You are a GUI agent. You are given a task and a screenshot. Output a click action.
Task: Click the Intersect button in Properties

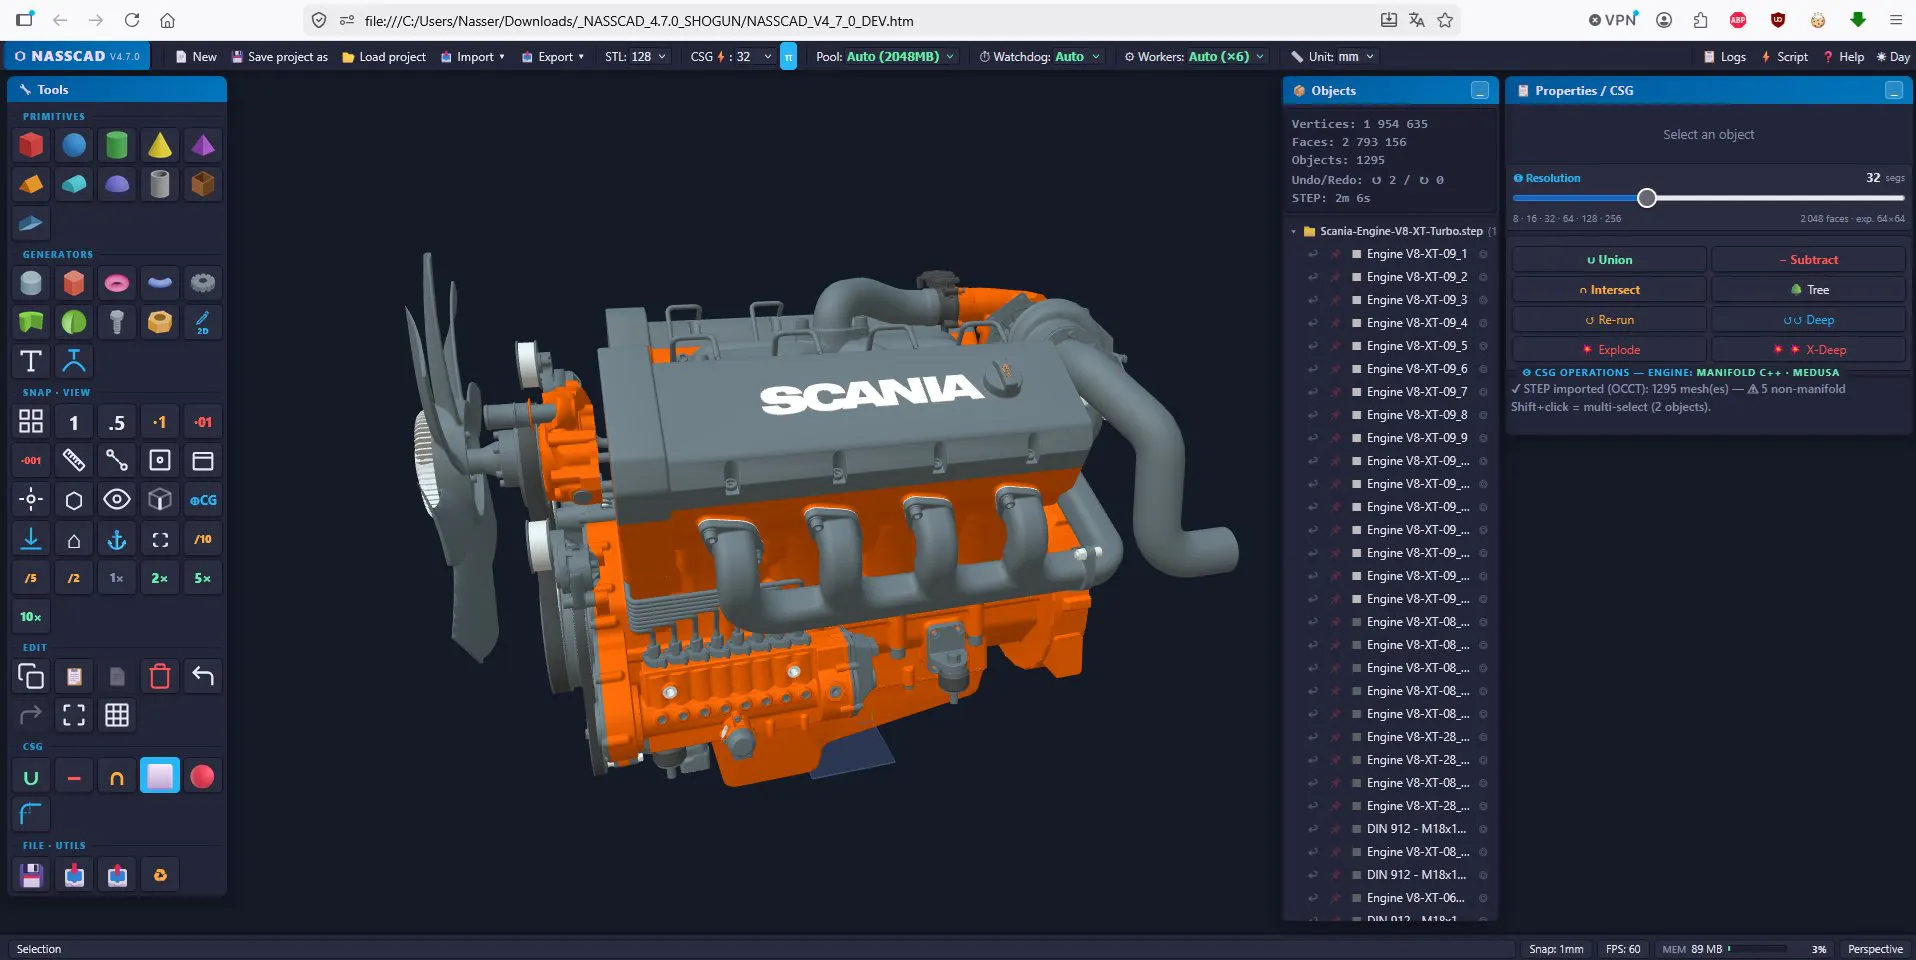pyautogui.click(x=1609, y=290)
